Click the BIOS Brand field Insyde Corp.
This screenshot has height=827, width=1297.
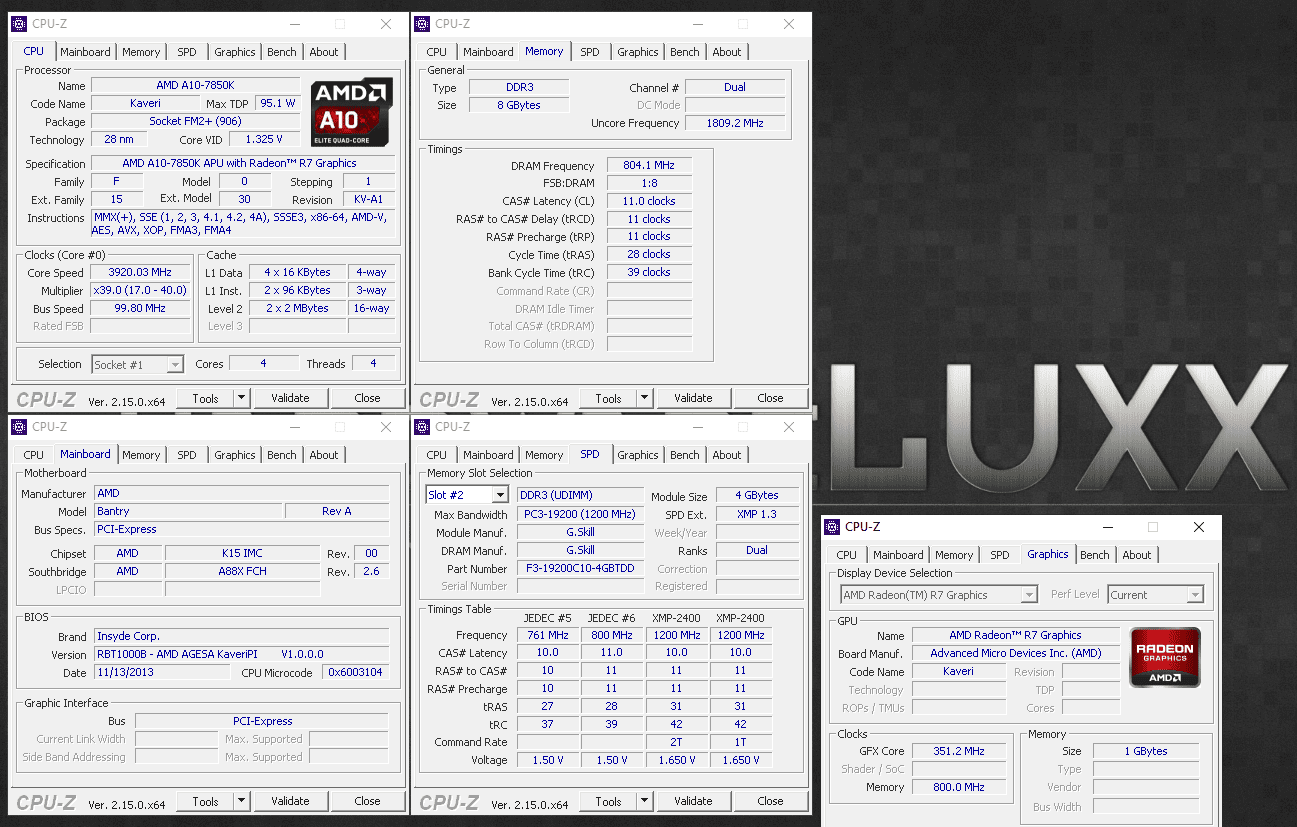tap(241, 636)
